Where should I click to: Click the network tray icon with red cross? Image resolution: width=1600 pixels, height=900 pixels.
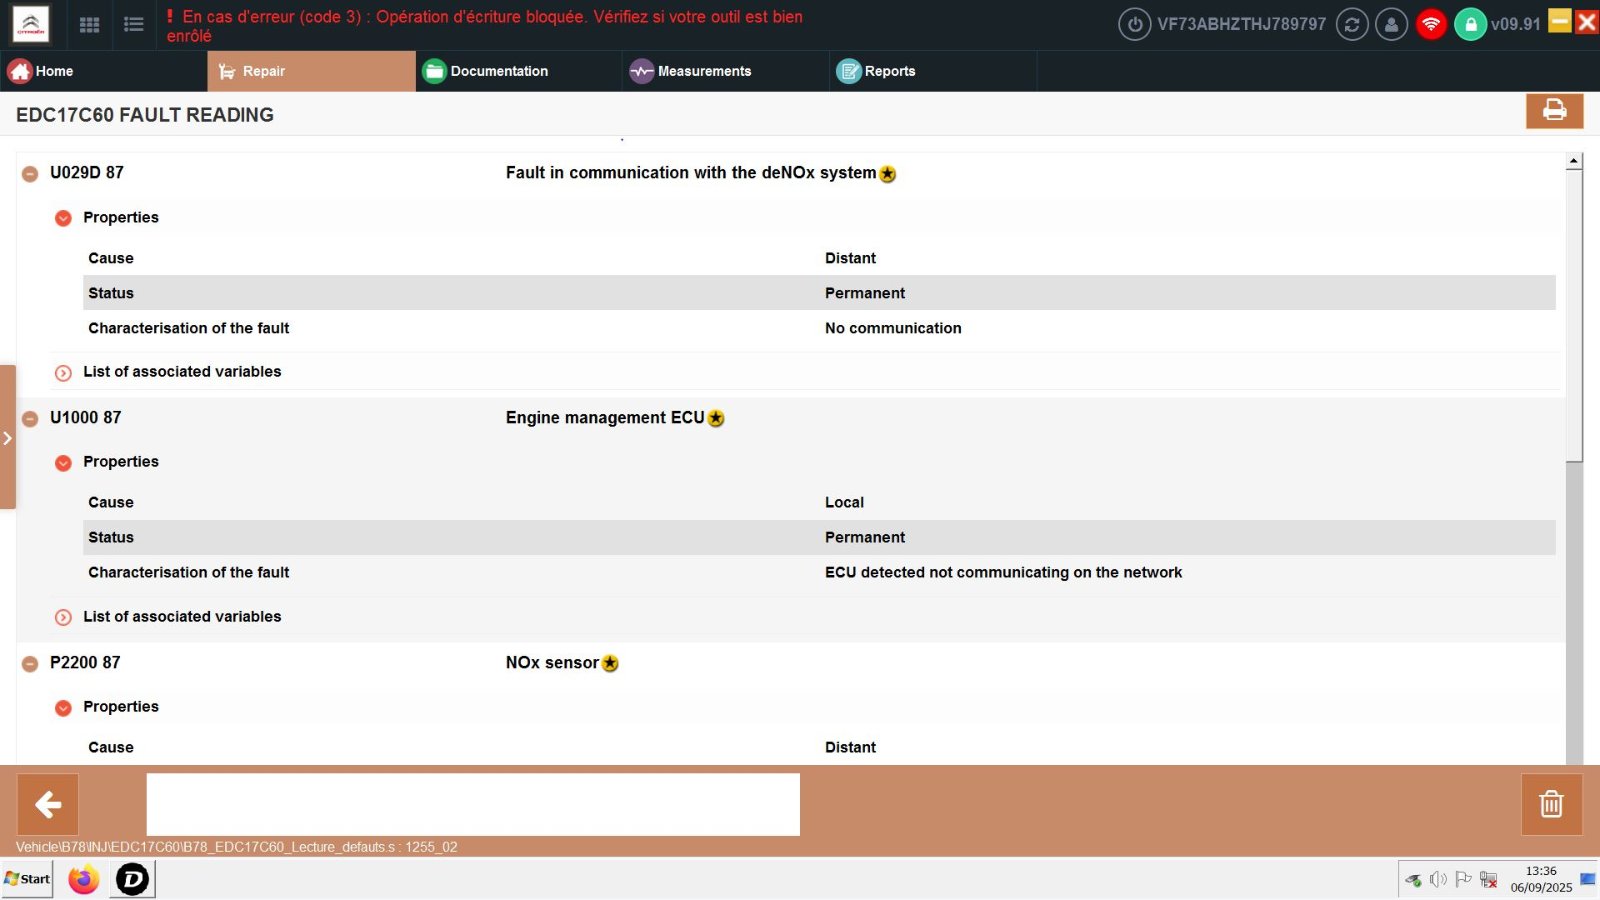pyautogui.click(x=1488, y=879)
